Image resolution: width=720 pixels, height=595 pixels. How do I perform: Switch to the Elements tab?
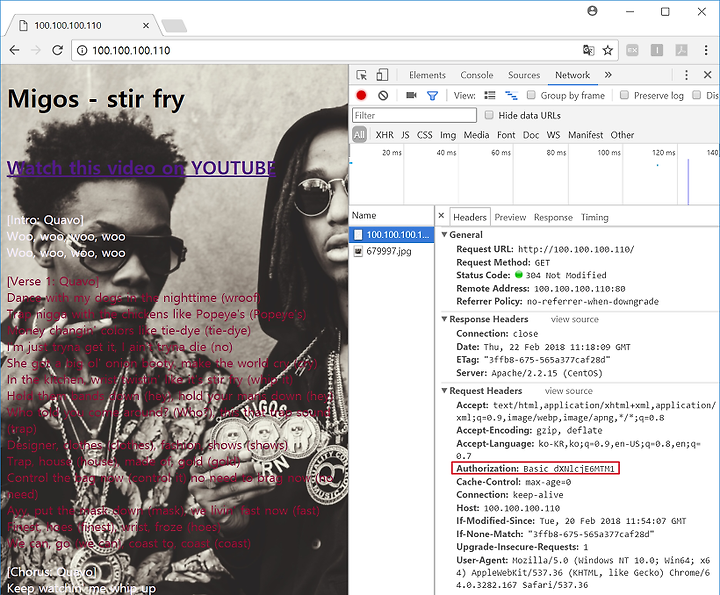pos(427,75)
